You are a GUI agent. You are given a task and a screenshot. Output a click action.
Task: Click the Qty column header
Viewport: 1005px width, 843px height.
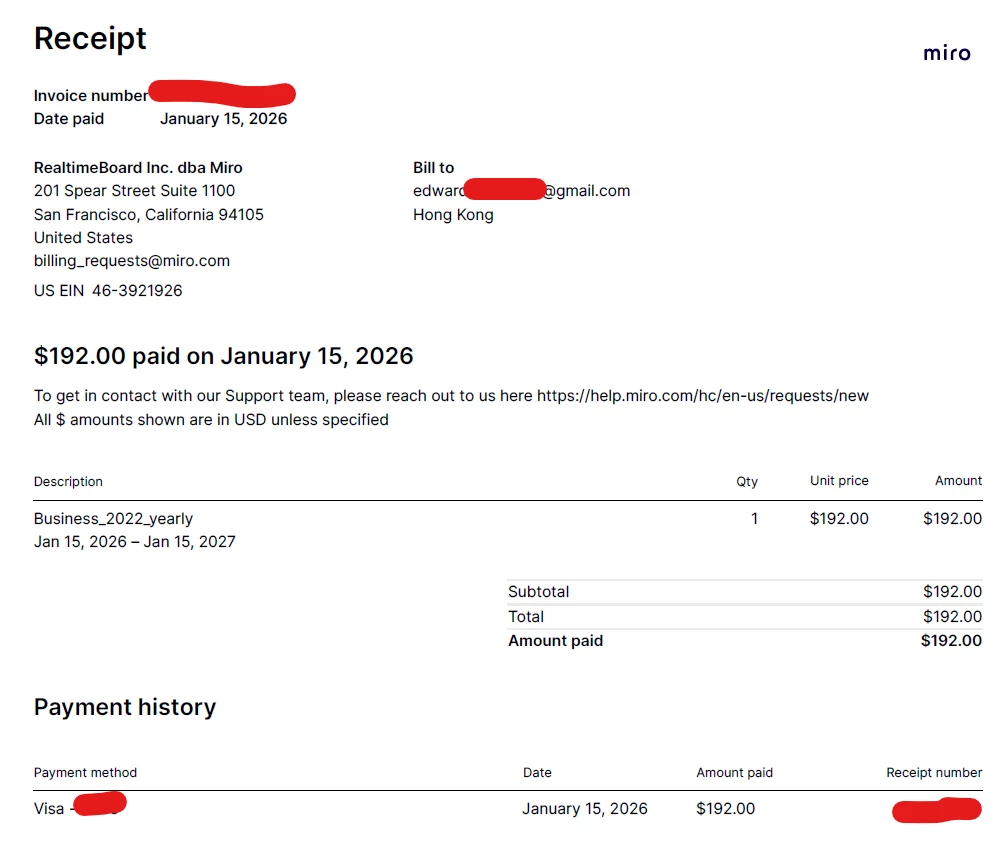(x=747, y=481)
